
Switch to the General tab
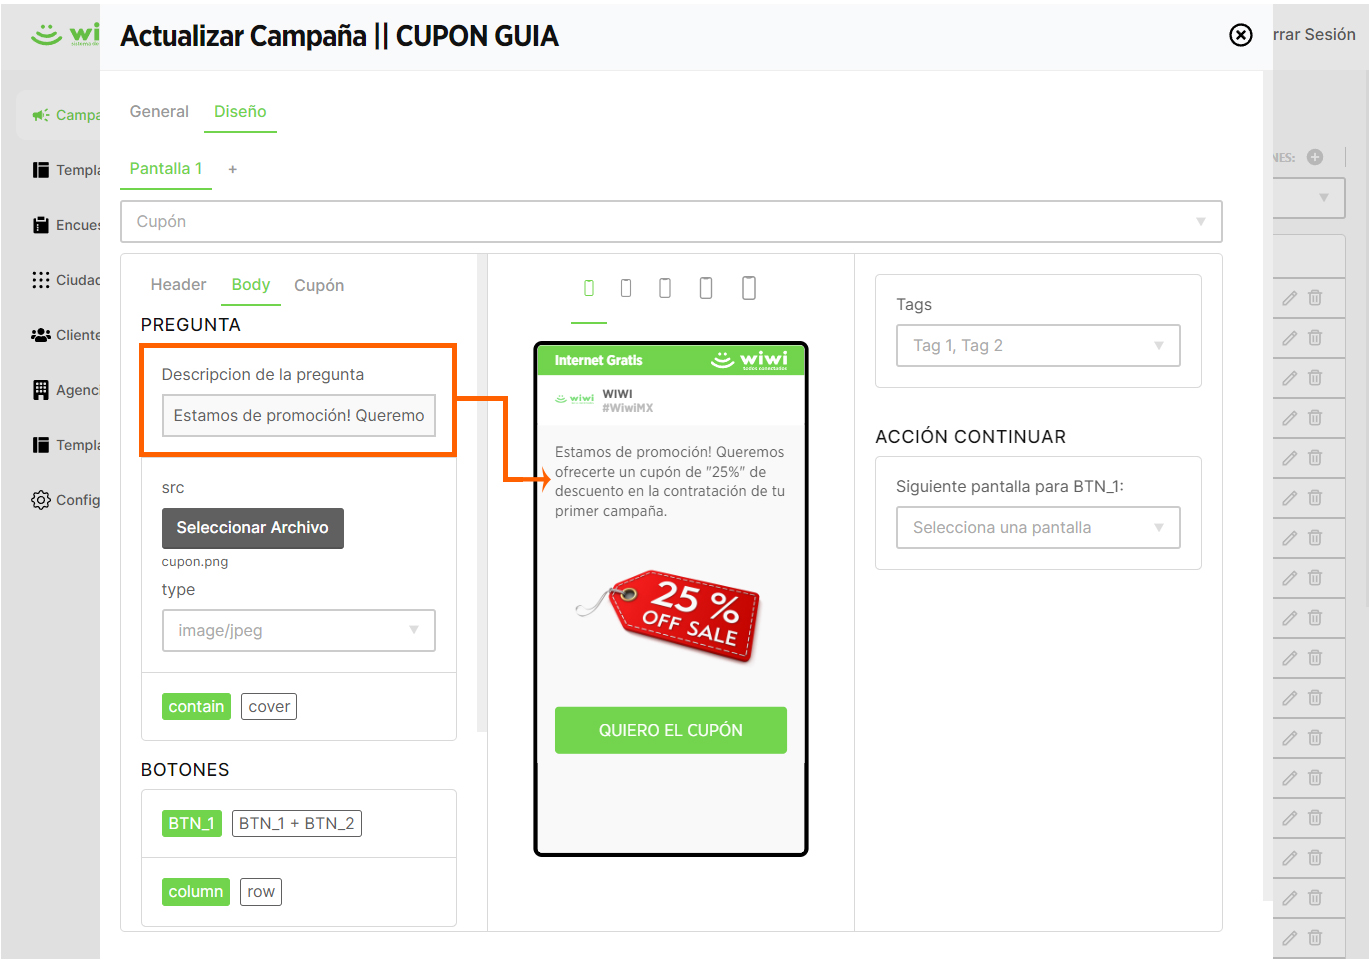(x=159, y=112)
